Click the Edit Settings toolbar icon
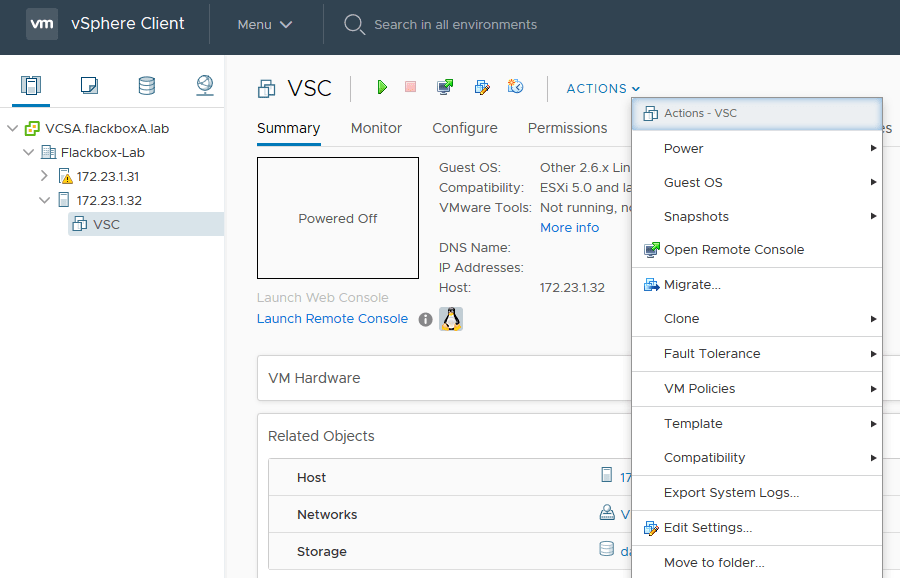This screenshot has height=578, width=900. [482, 88]
